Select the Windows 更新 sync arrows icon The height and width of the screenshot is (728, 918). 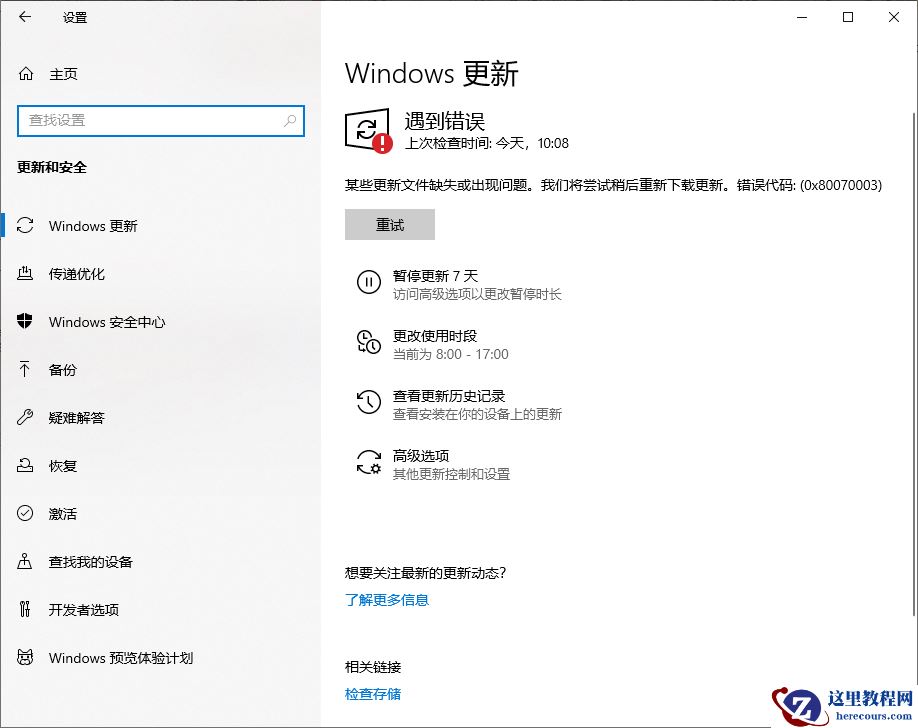(26, 226)
